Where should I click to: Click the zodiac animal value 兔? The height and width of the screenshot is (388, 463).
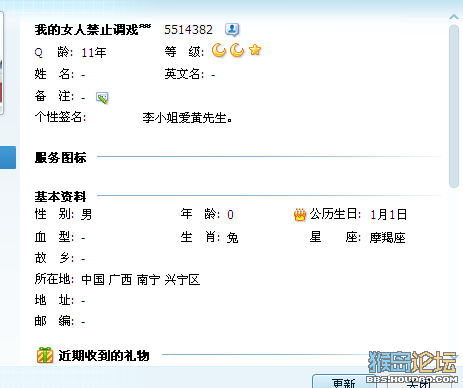click(x=232, y=238)
